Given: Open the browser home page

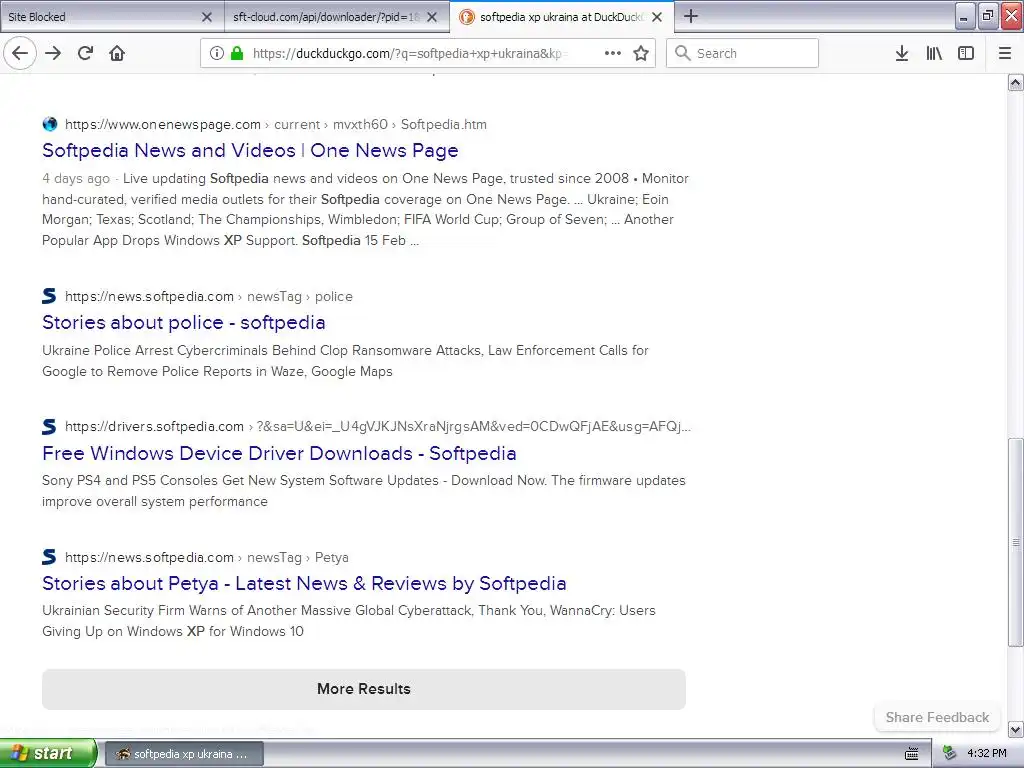Looking at the screenshot, I should pyautogui.click(x=117, y=53).
